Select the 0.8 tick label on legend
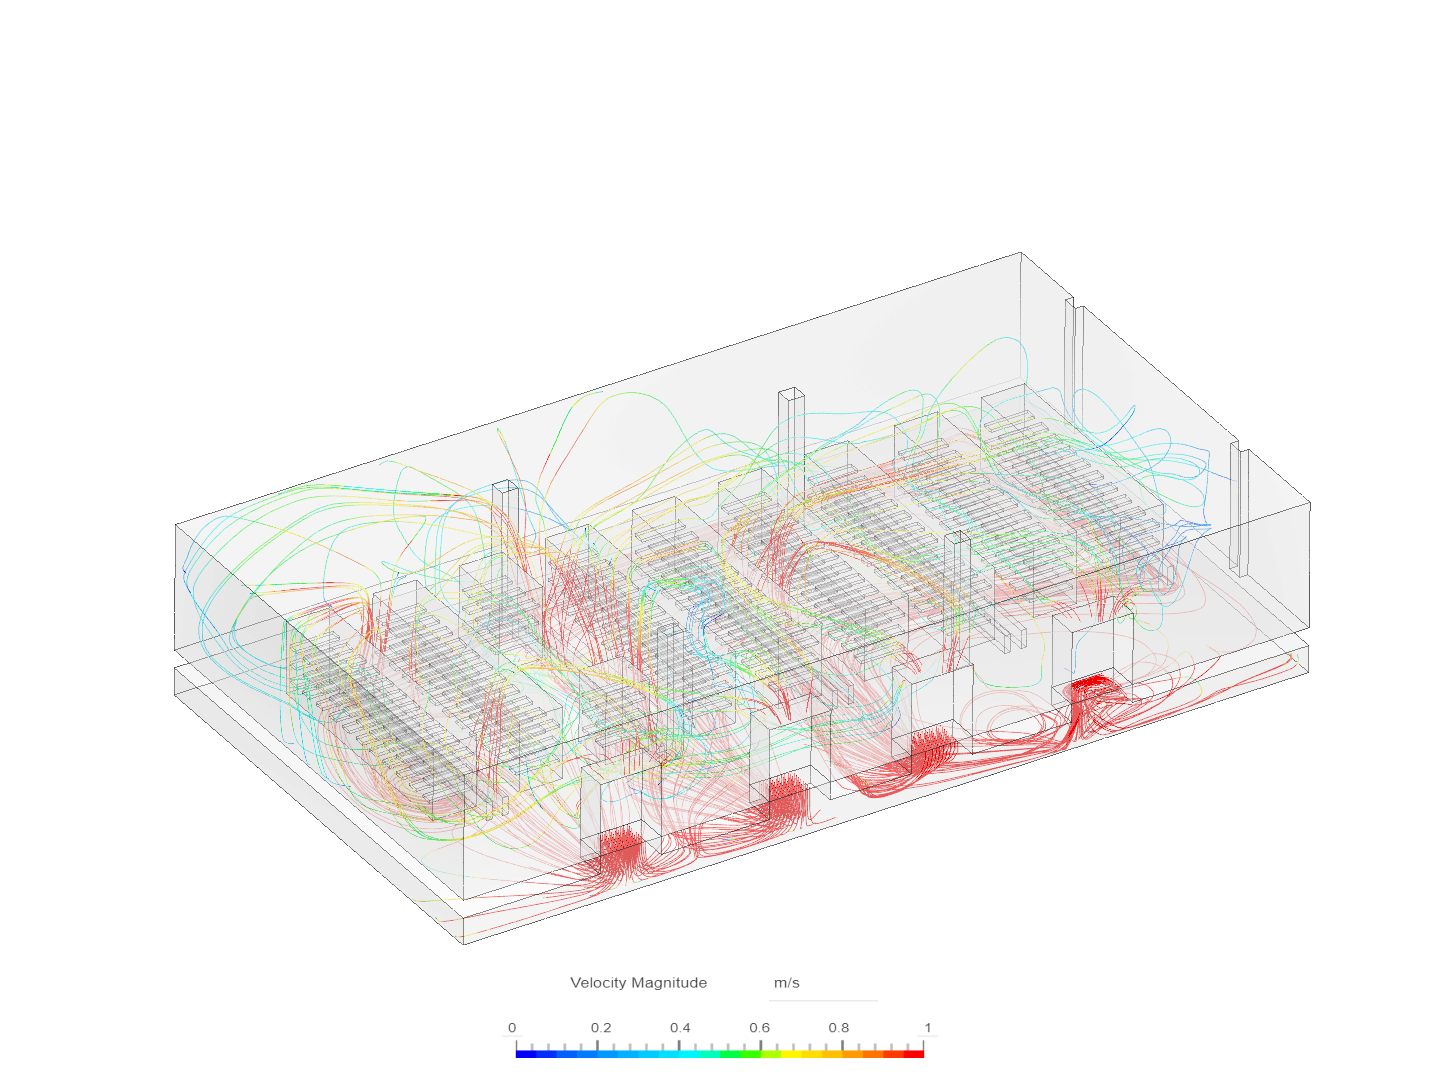Screen dimensions: 1440x1080 tap(839, 1028)
